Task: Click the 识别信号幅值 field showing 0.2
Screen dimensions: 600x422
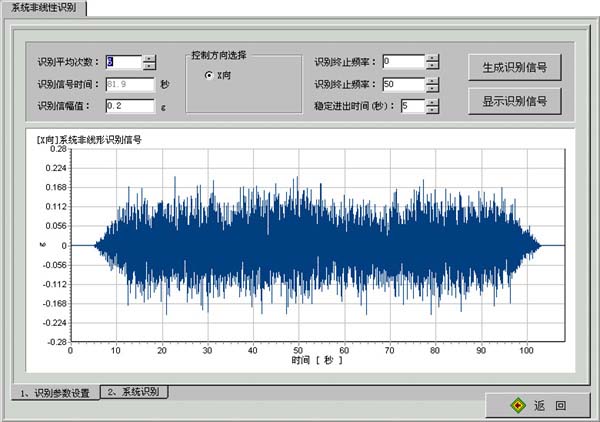Action: coord(129,105)
